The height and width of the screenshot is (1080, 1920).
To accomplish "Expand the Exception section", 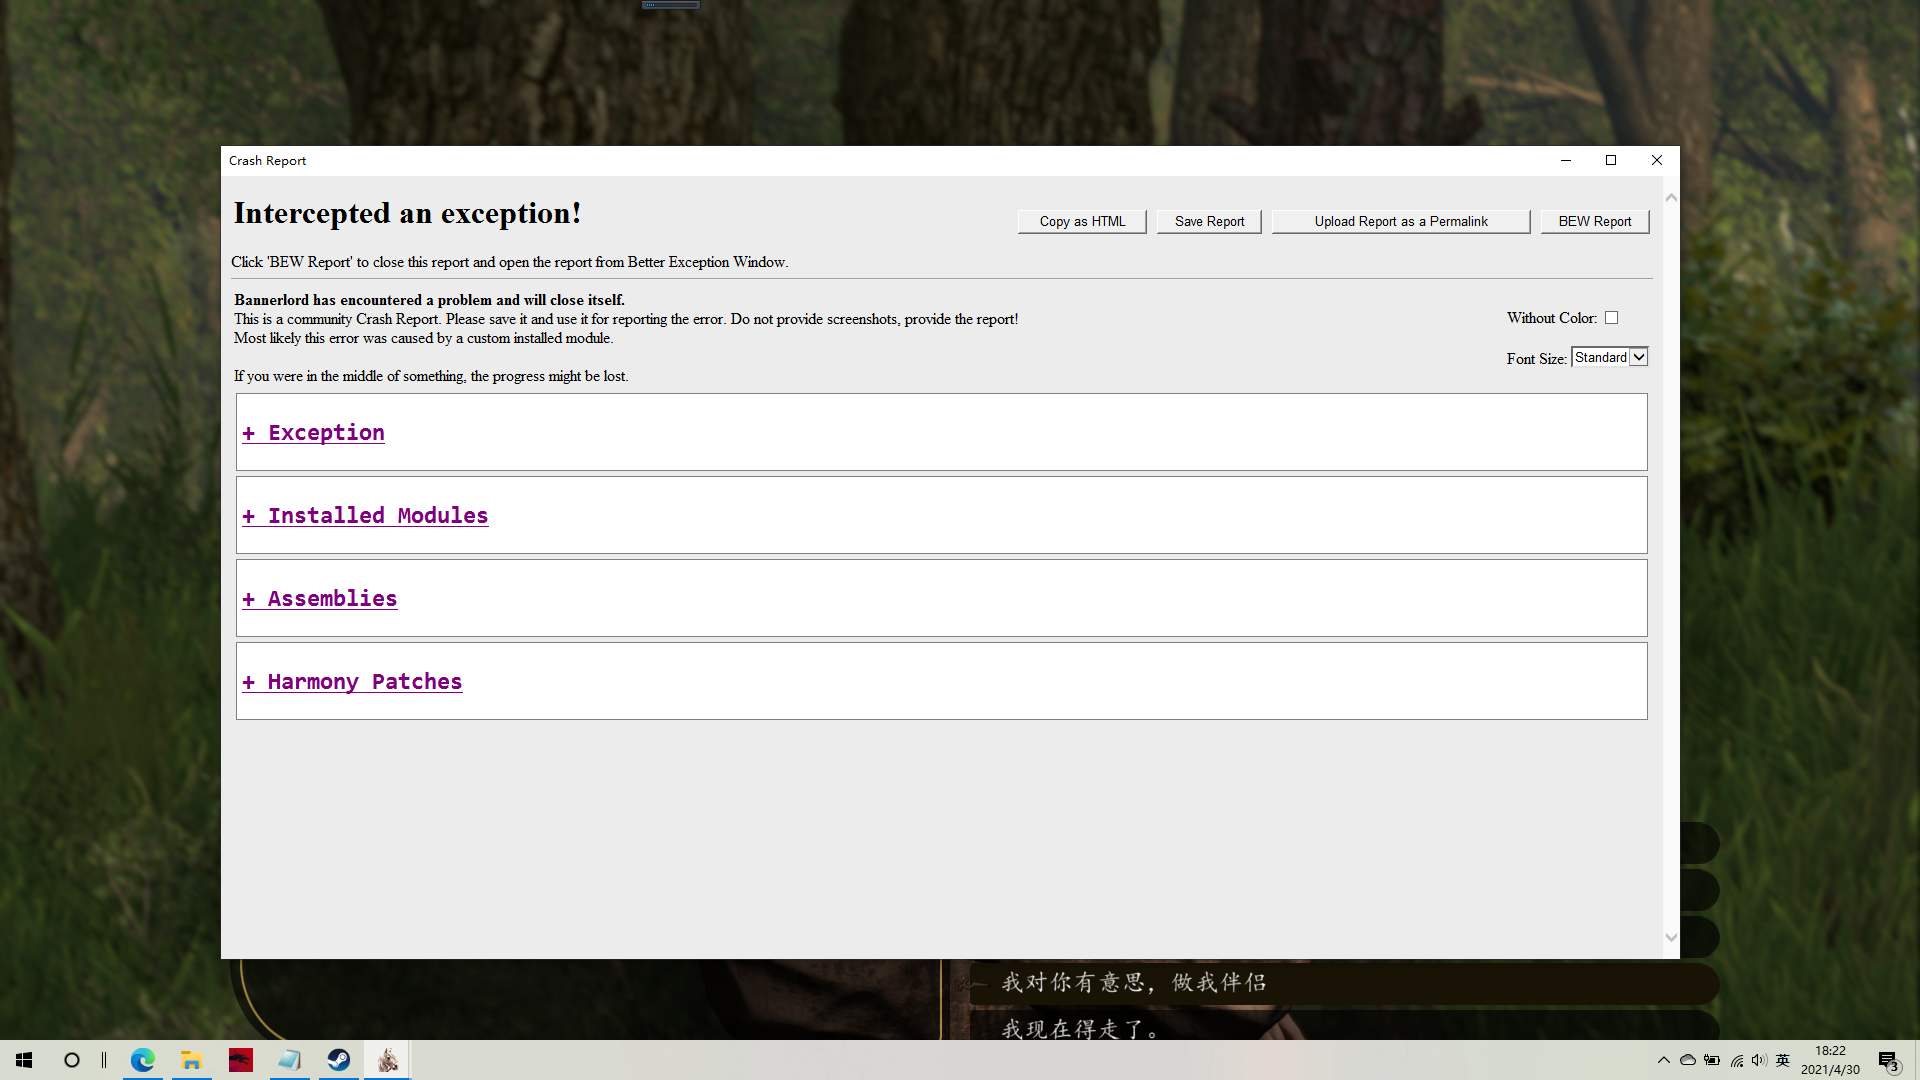I will click(313, 432).
